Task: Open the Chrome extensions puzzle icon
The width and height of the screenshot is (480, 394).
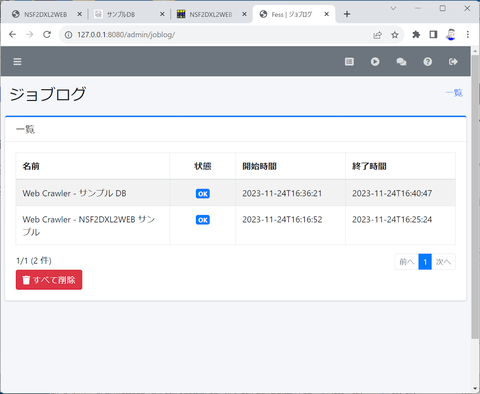Action: pos(416,34)
